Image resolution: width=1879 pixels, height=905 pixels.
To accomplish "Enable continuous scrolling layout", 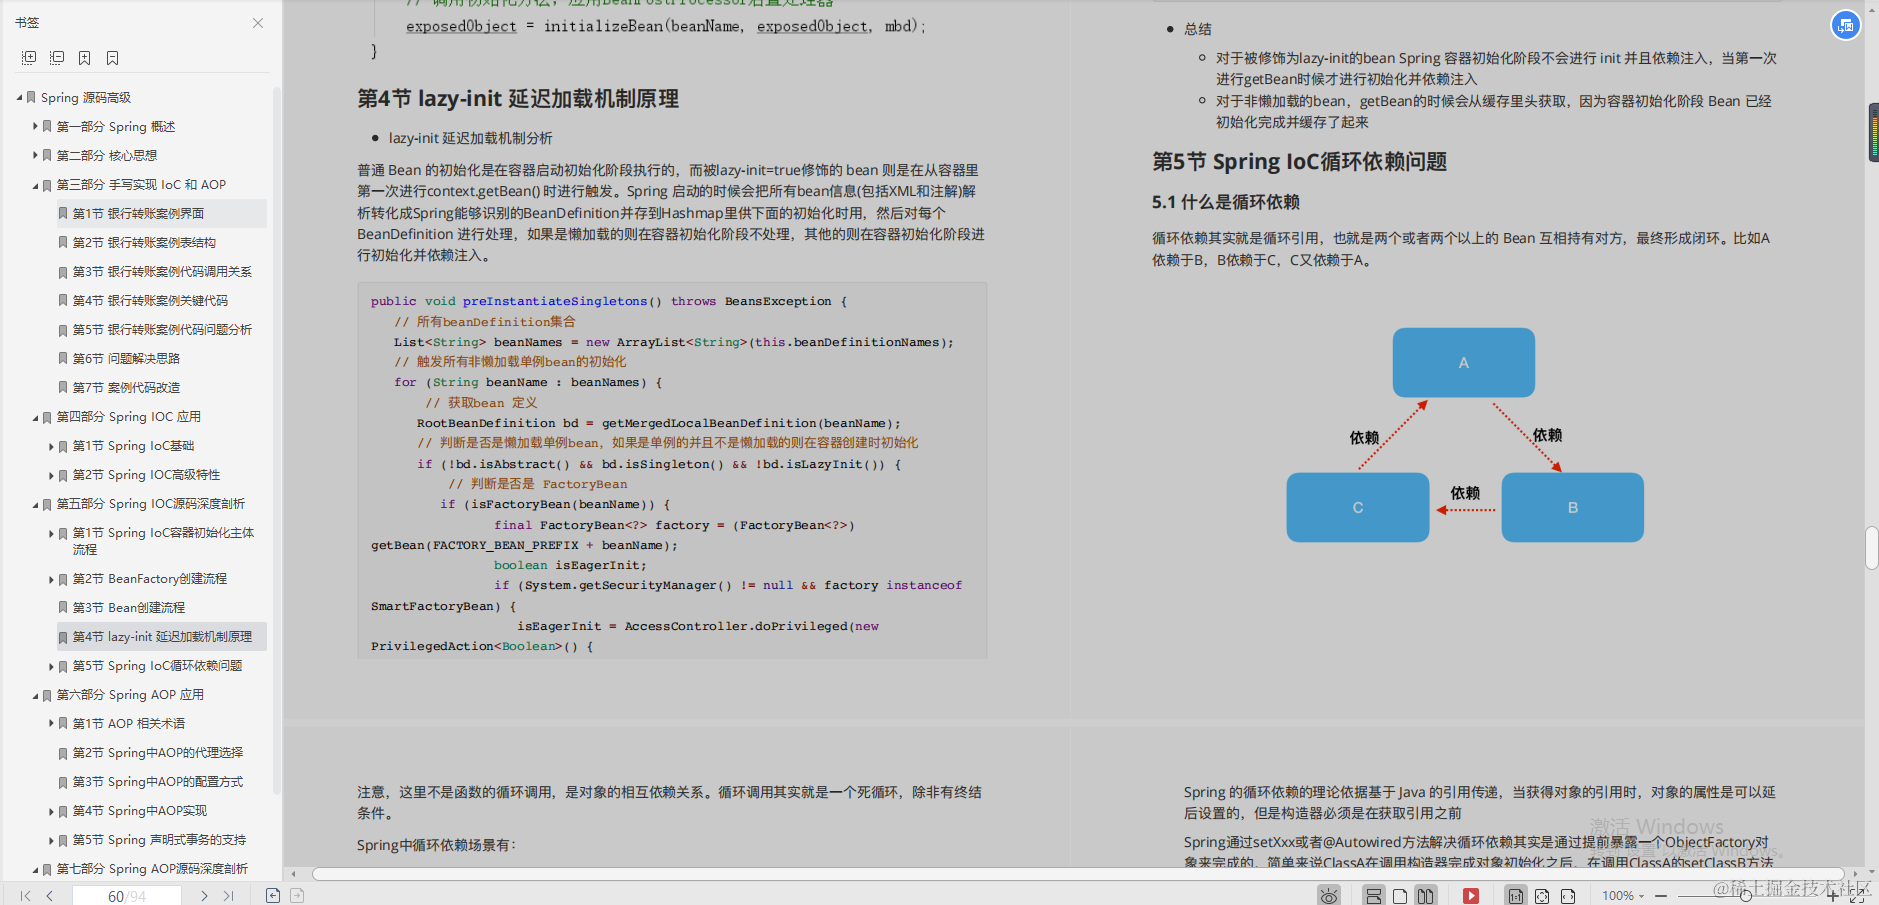I will point(1374,896).
